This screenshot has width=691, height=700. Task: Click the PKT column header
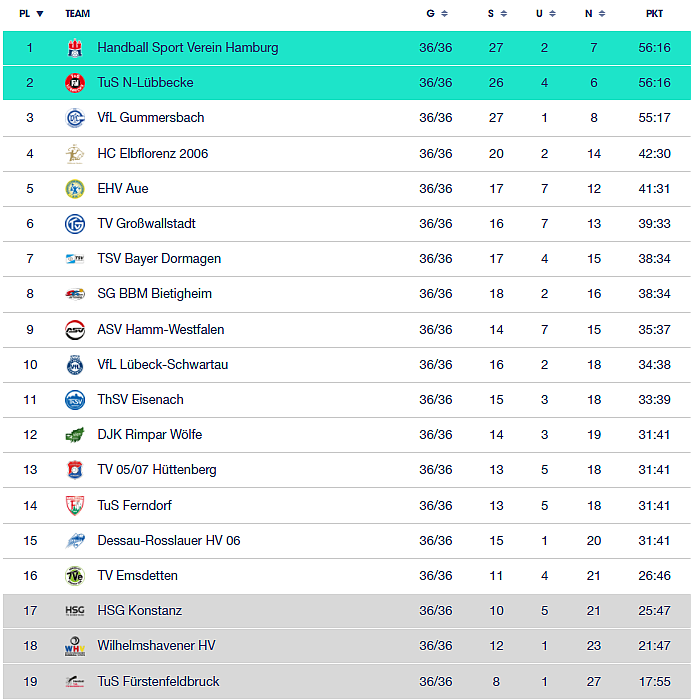(655, 14)
